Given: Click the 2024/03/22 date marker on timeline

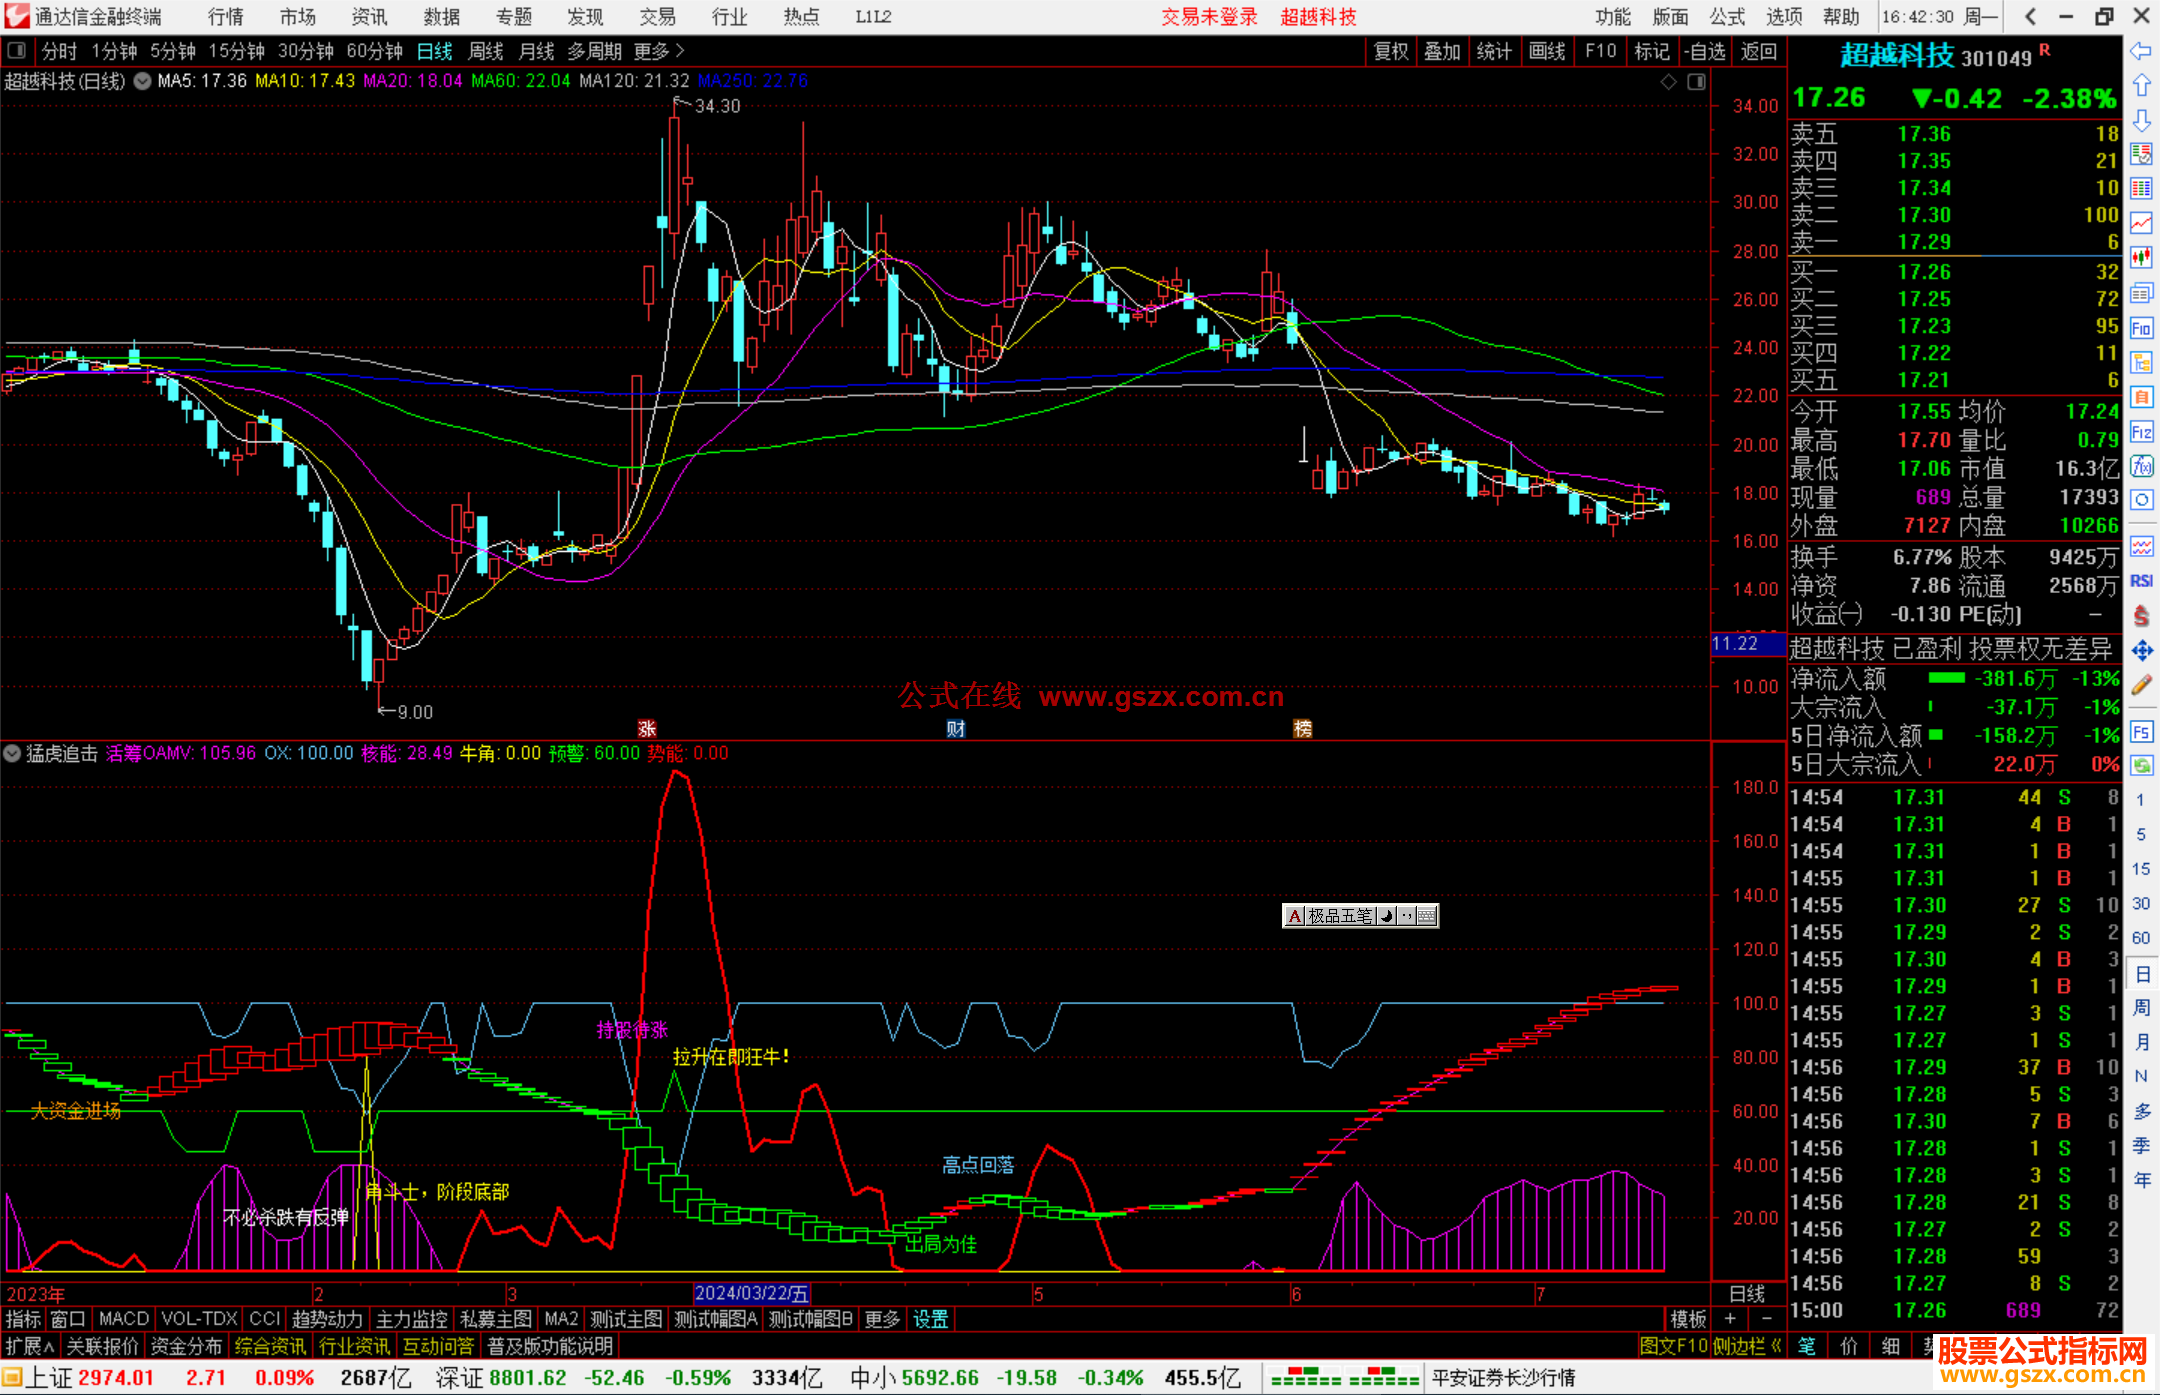Looking at the screenshot, I should (751, 1294).
